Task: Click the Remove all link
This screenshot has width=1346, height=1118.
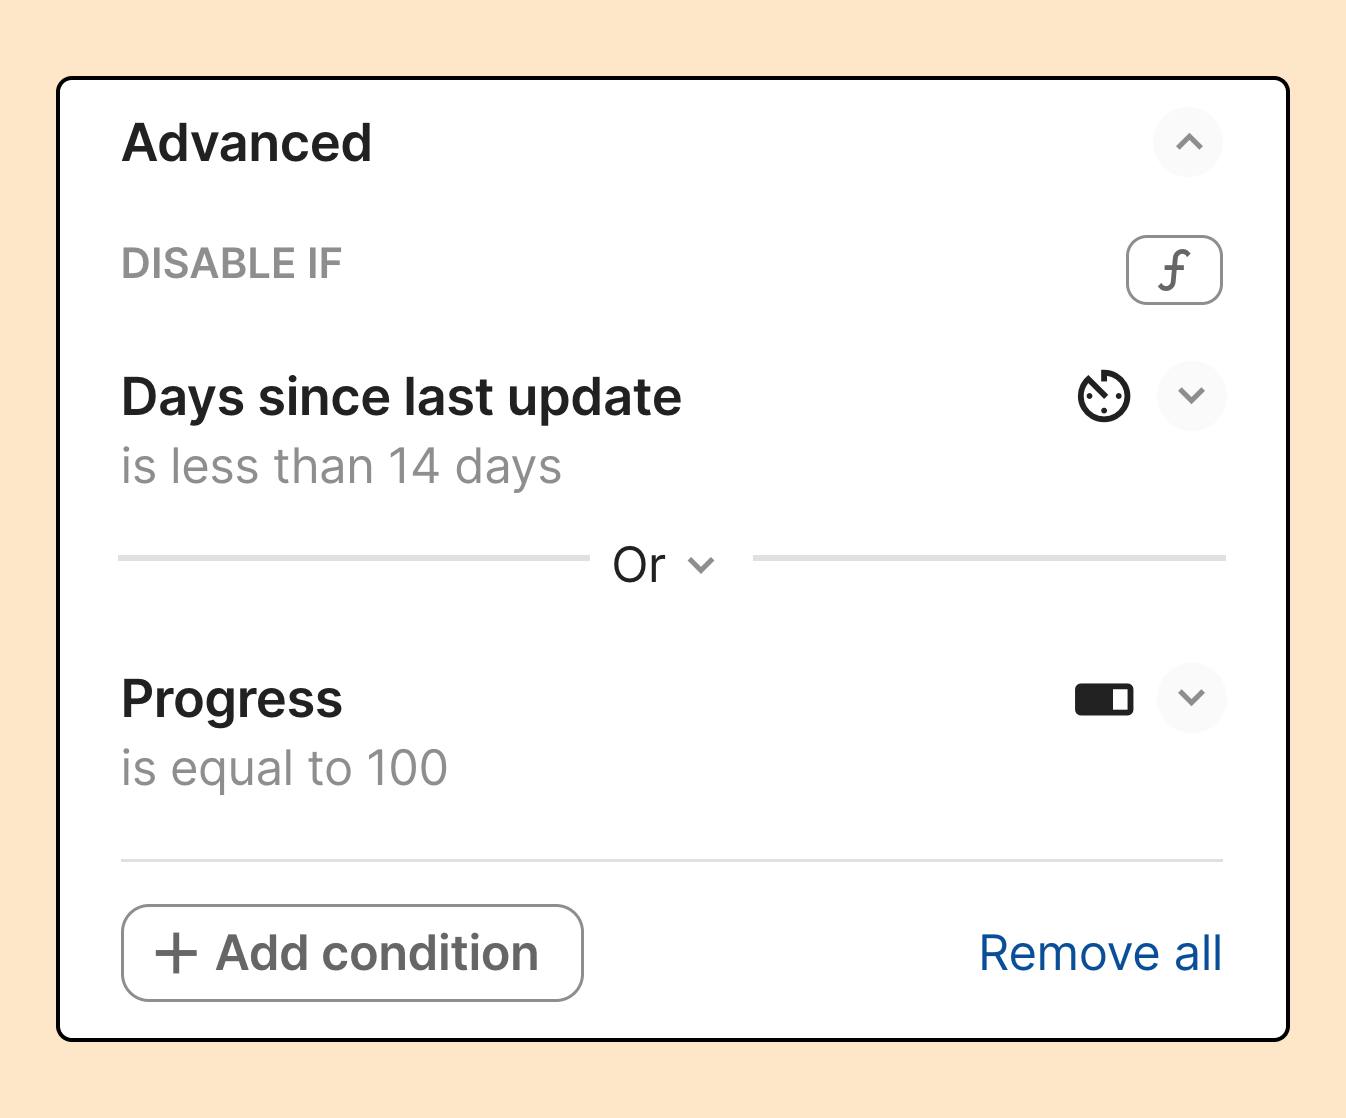Action: point(1100,953)
